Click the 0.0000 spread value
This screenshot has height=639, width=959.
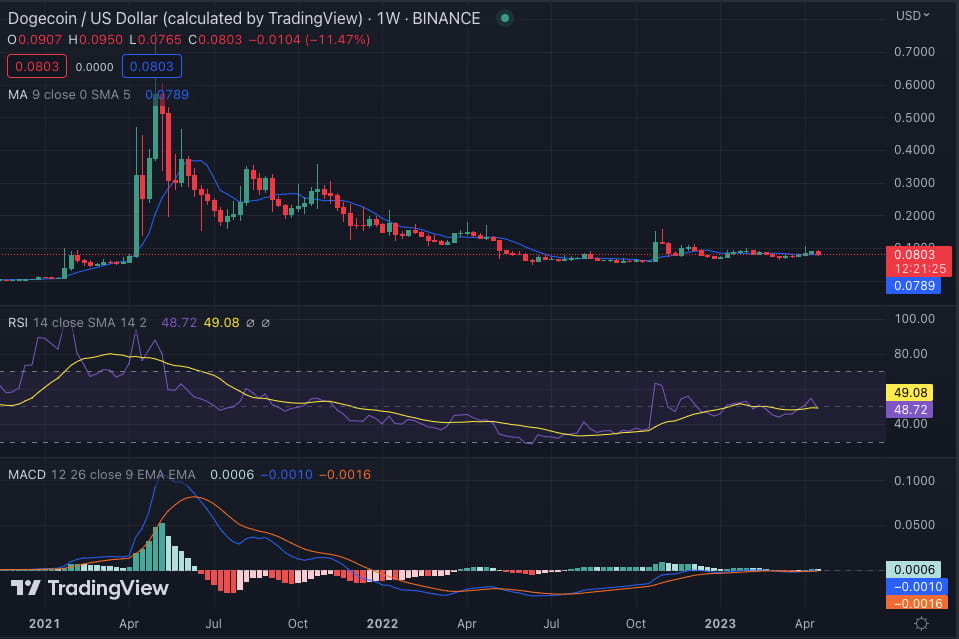[94, 67]
